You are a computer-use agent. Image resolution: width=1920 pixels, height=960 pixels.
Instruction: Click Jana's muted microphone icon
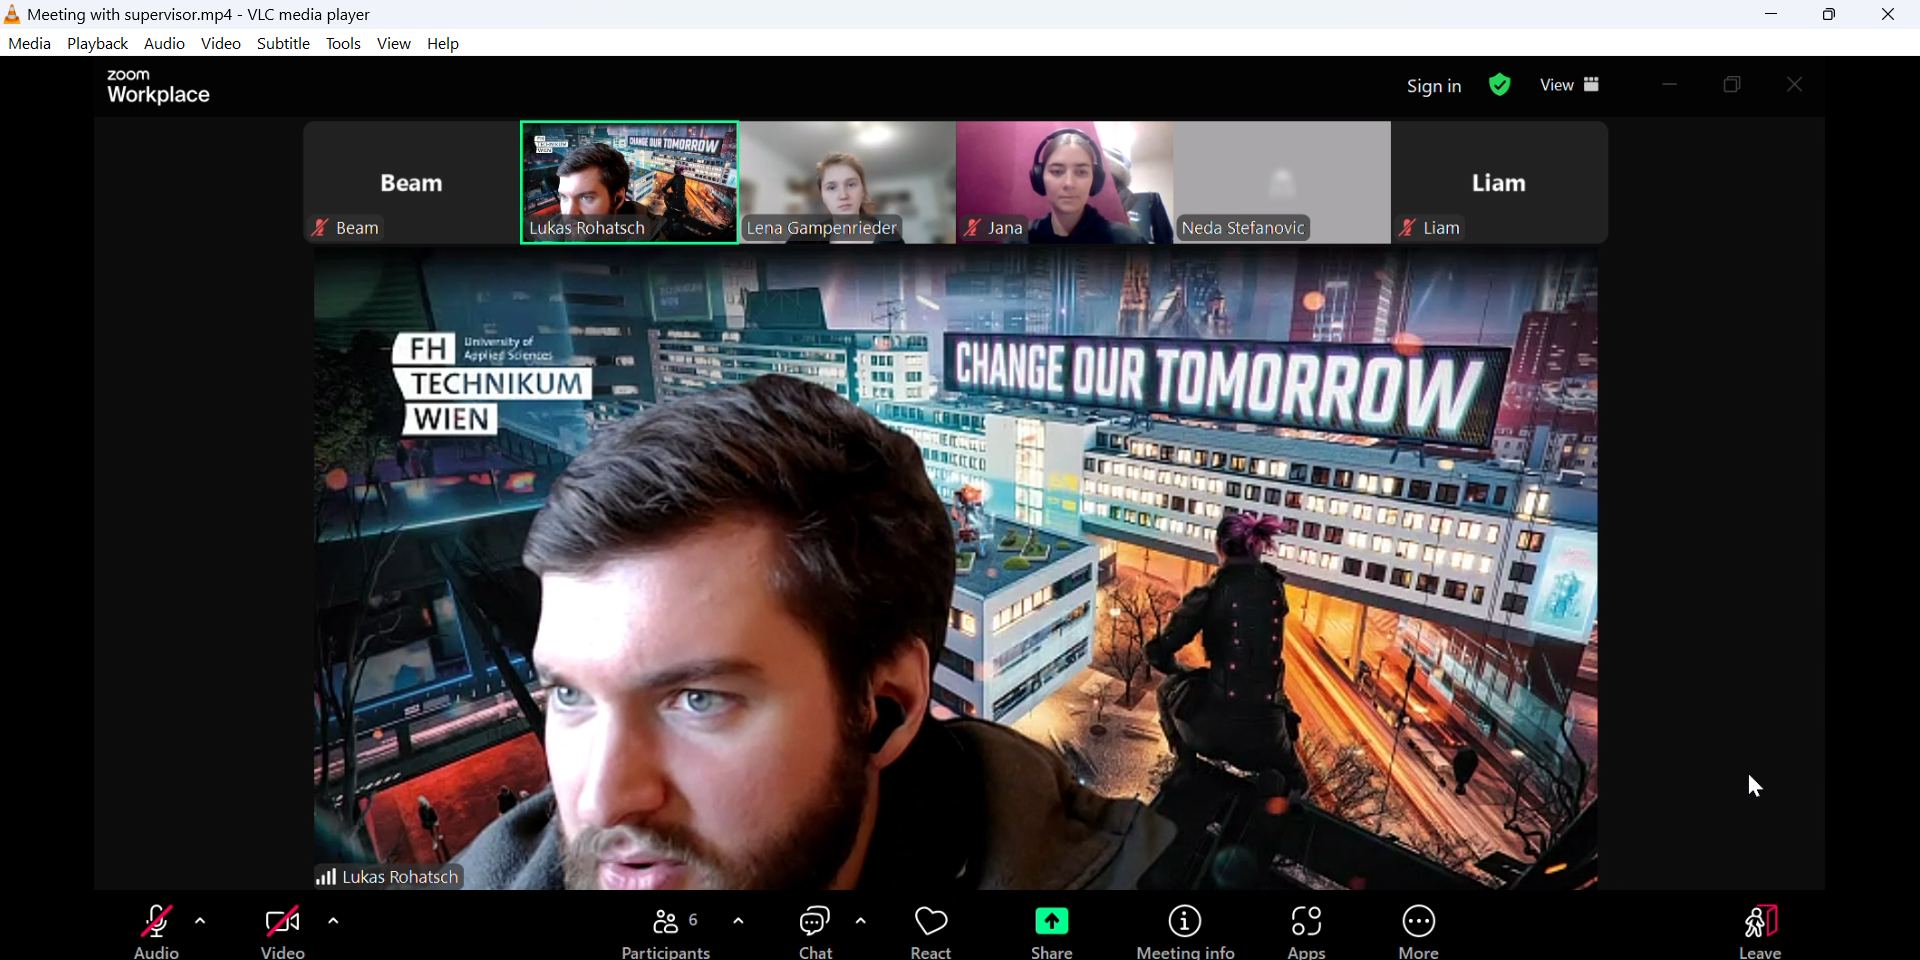pyautogui.click(x=972, y=228)
